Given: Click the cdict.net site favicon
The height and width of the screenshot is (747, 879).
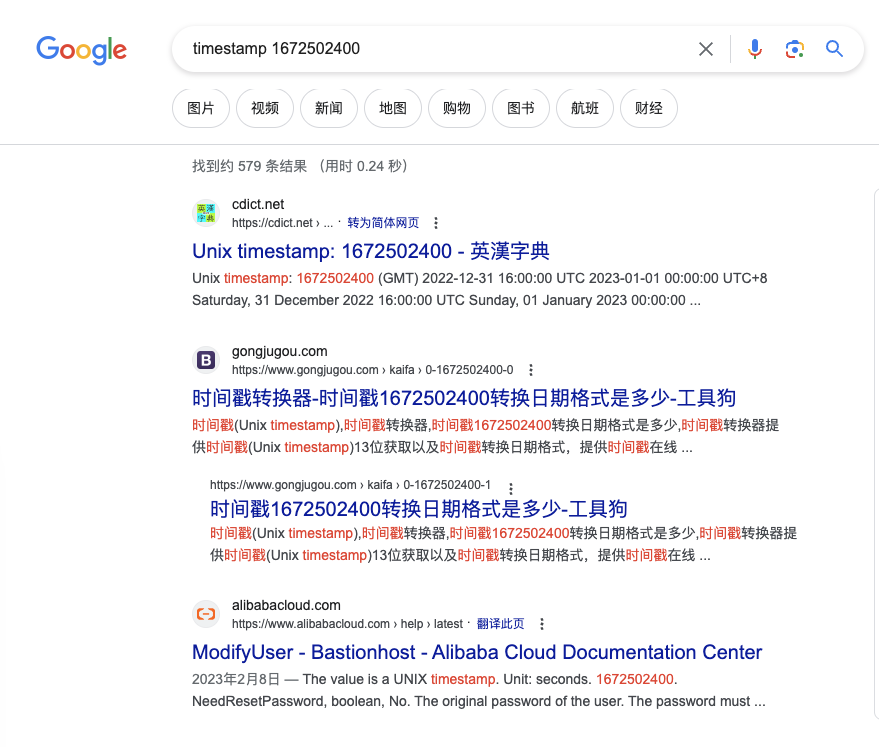Looking at the screenshot, I should 206,212.
